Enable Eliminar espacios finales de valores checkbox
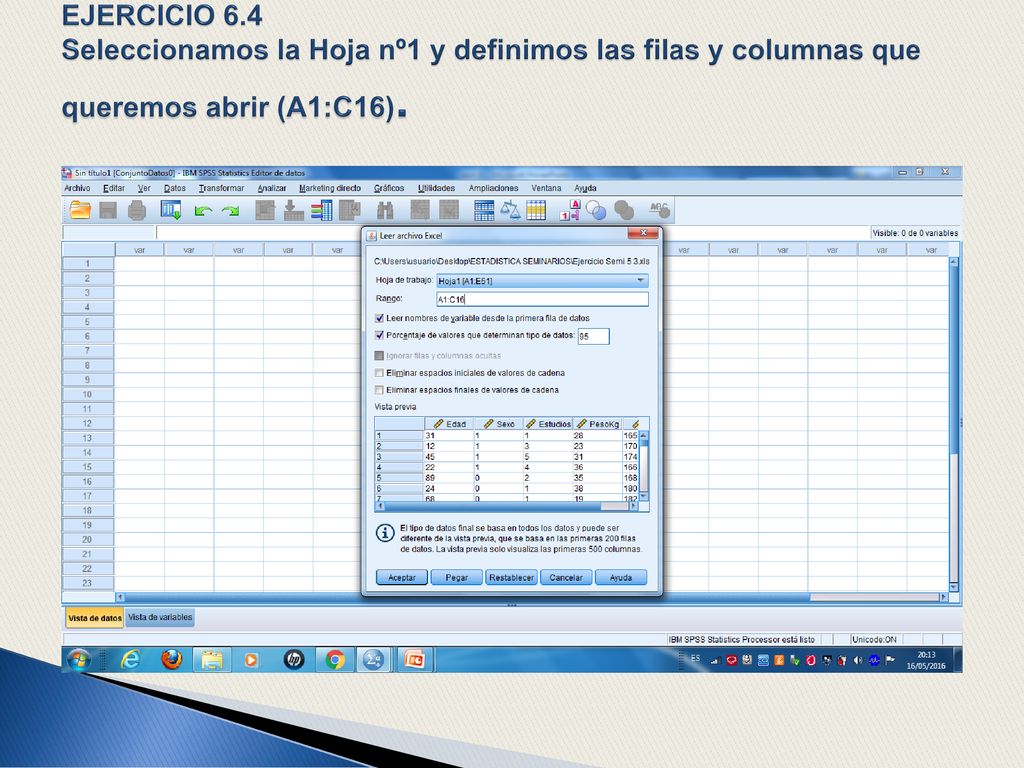The width and height of the screenshot is (1024, 768). click(x=379, y=390)
